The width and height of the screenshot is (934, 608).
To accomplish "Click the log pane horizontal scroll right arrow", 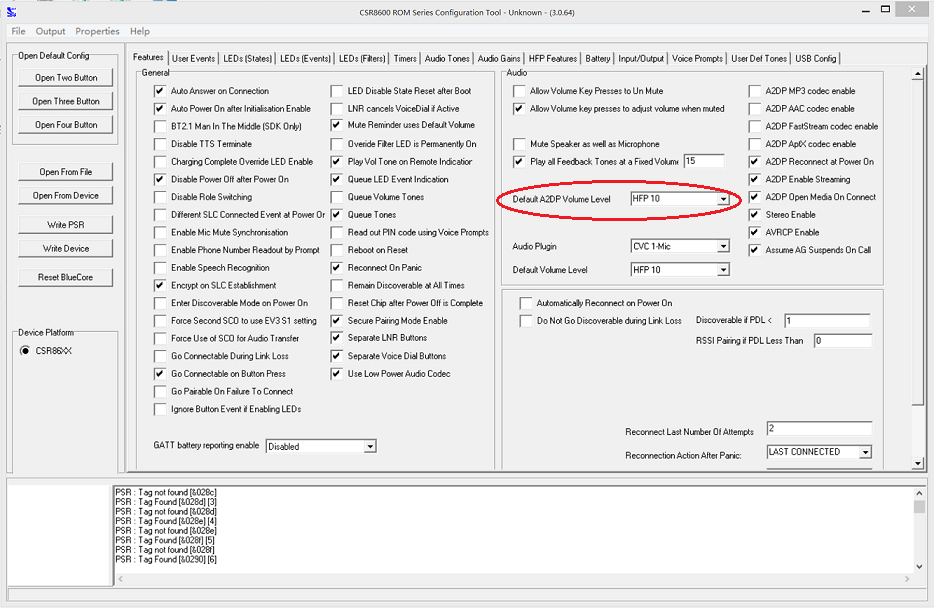I will pos(907,579).
